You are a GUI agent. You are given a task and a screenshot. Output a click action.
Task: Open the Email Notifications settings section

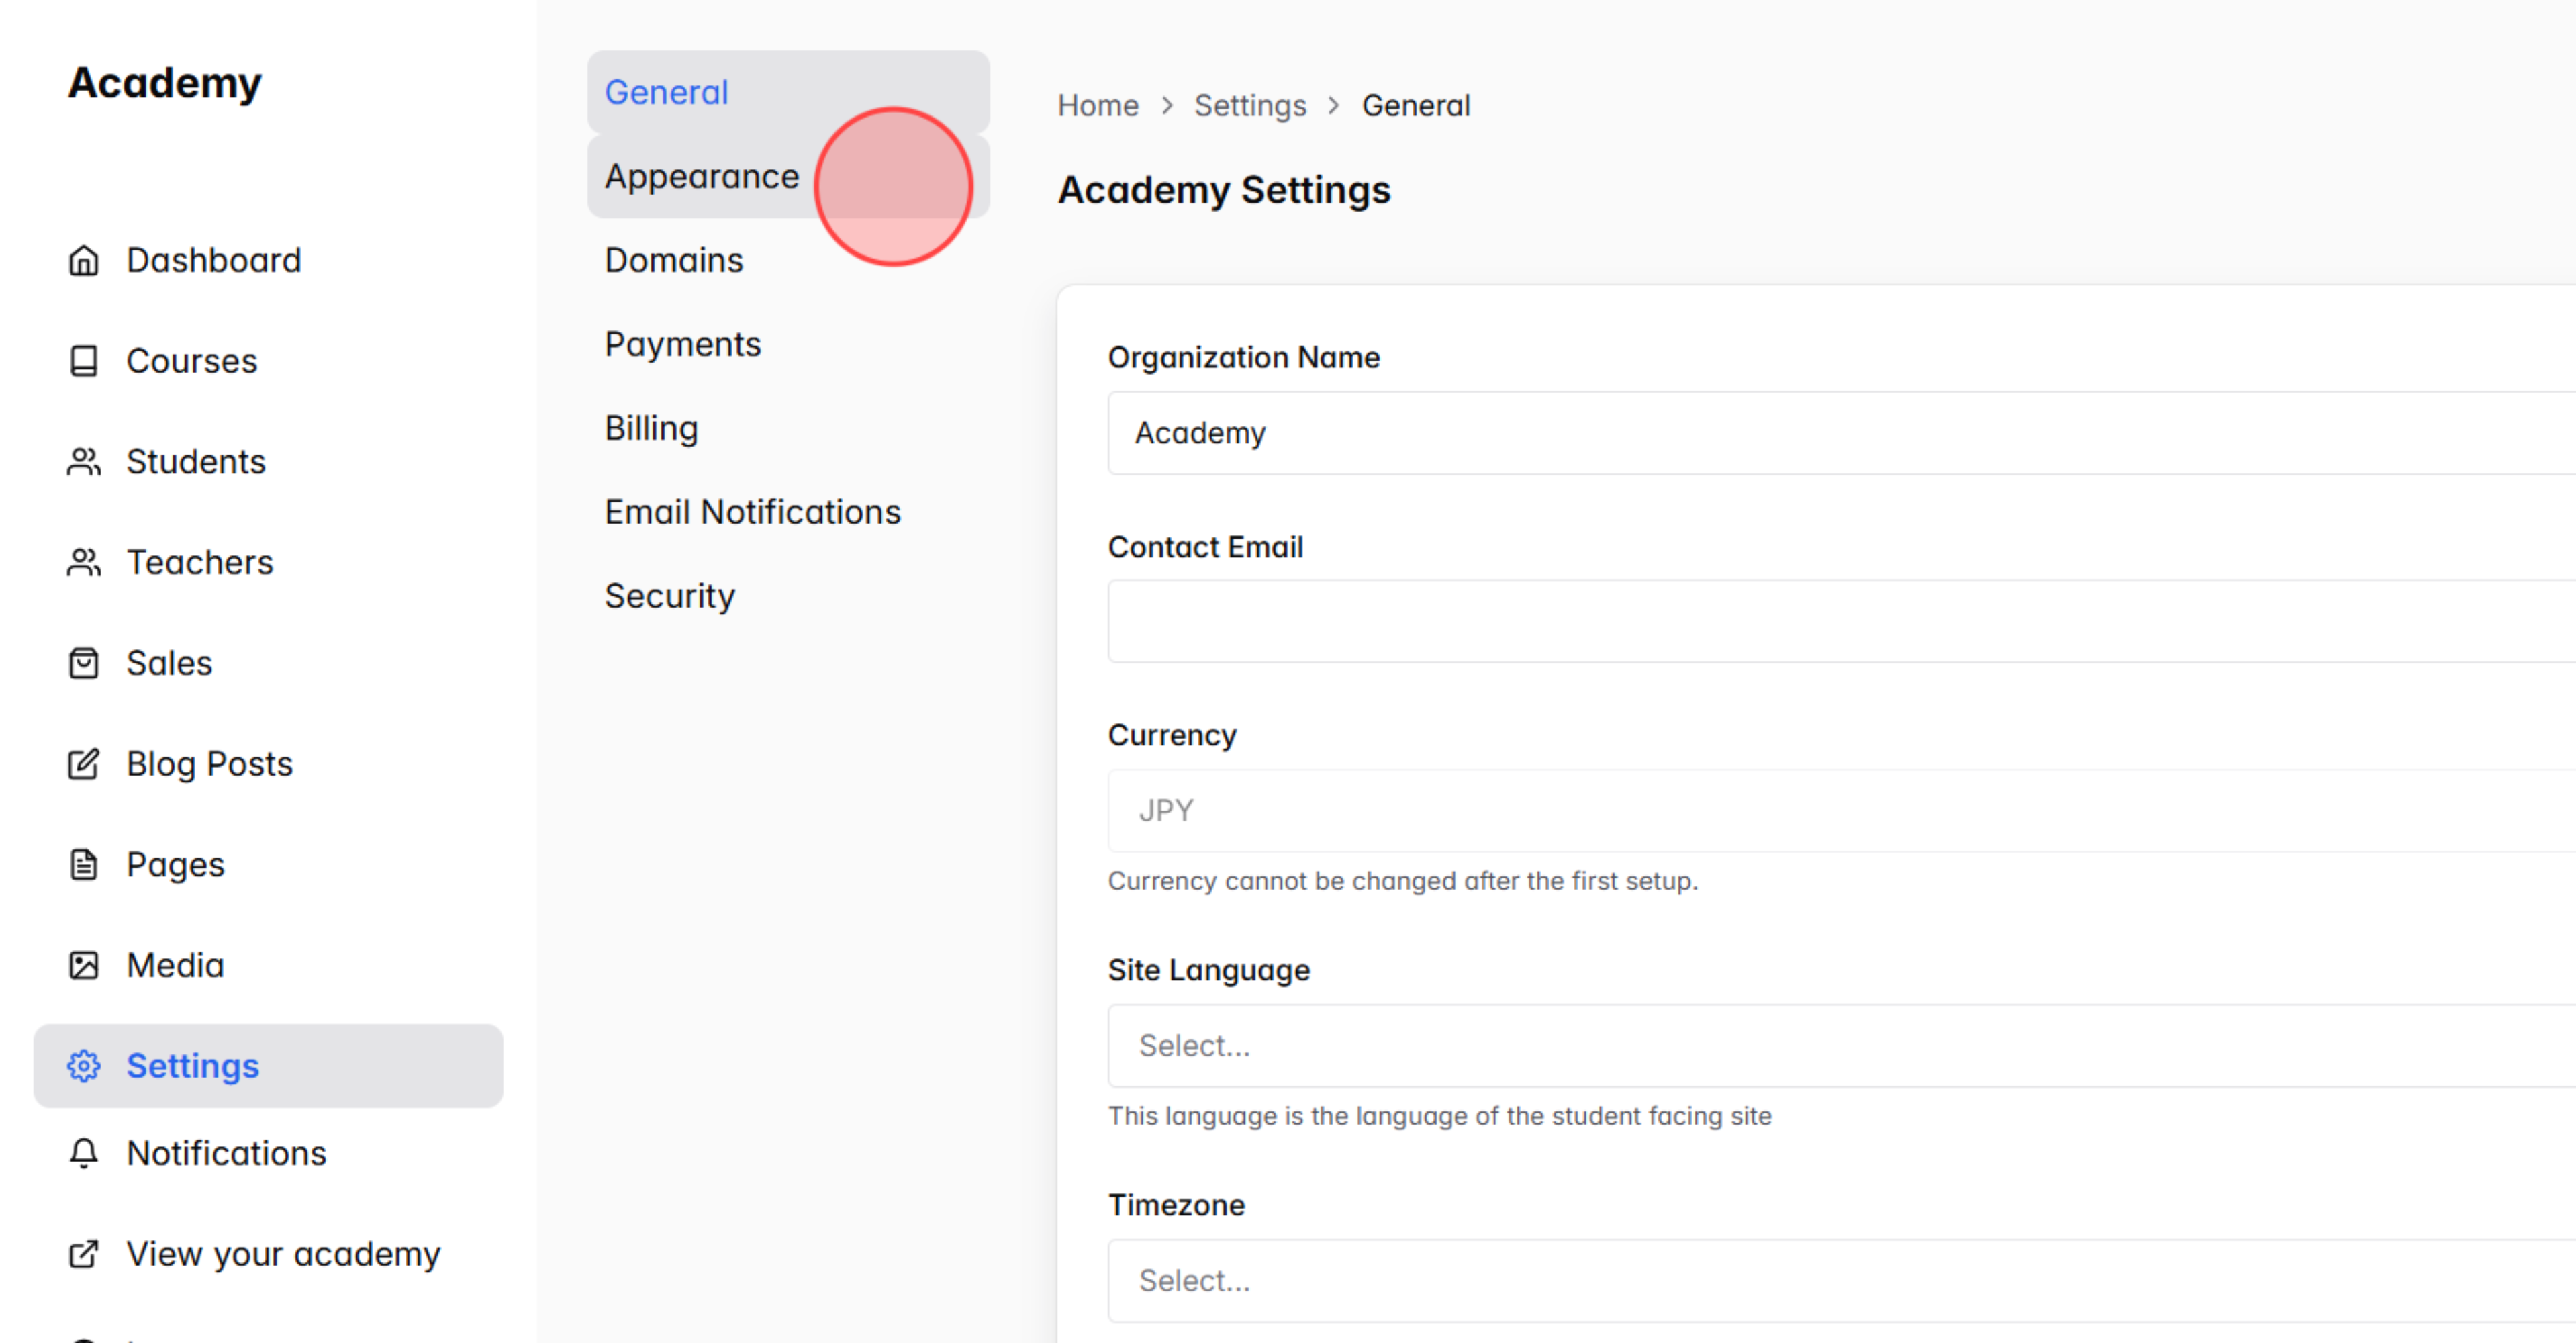tap(752, 511)
